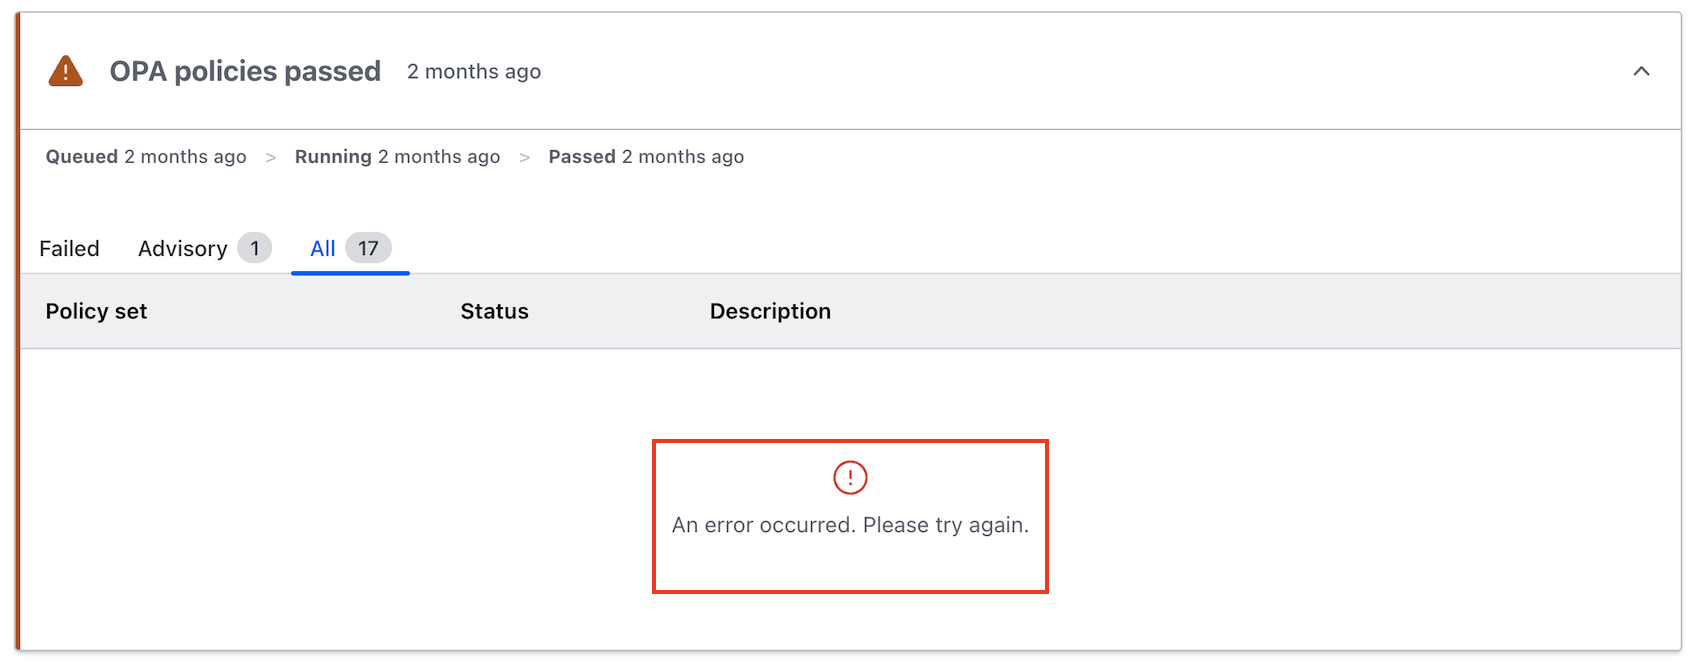Click the Running stage label
The width and height of the screenshot is (1696, 668).
333,157
